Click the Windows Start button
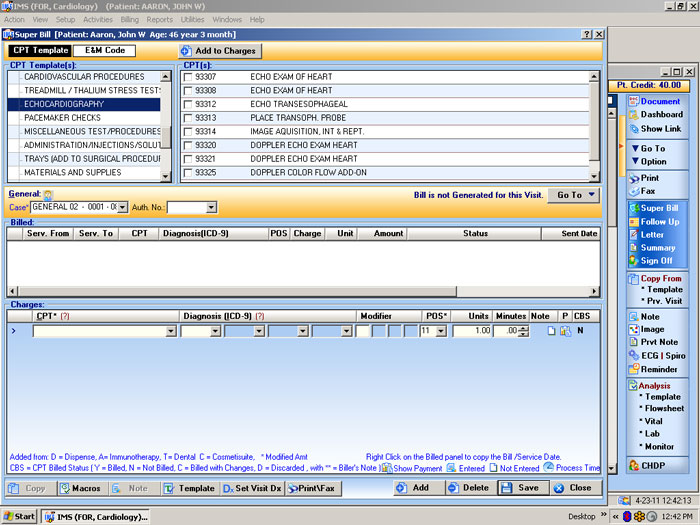Image resolution: width=700 pixels, height=525 pixels. 19,517
